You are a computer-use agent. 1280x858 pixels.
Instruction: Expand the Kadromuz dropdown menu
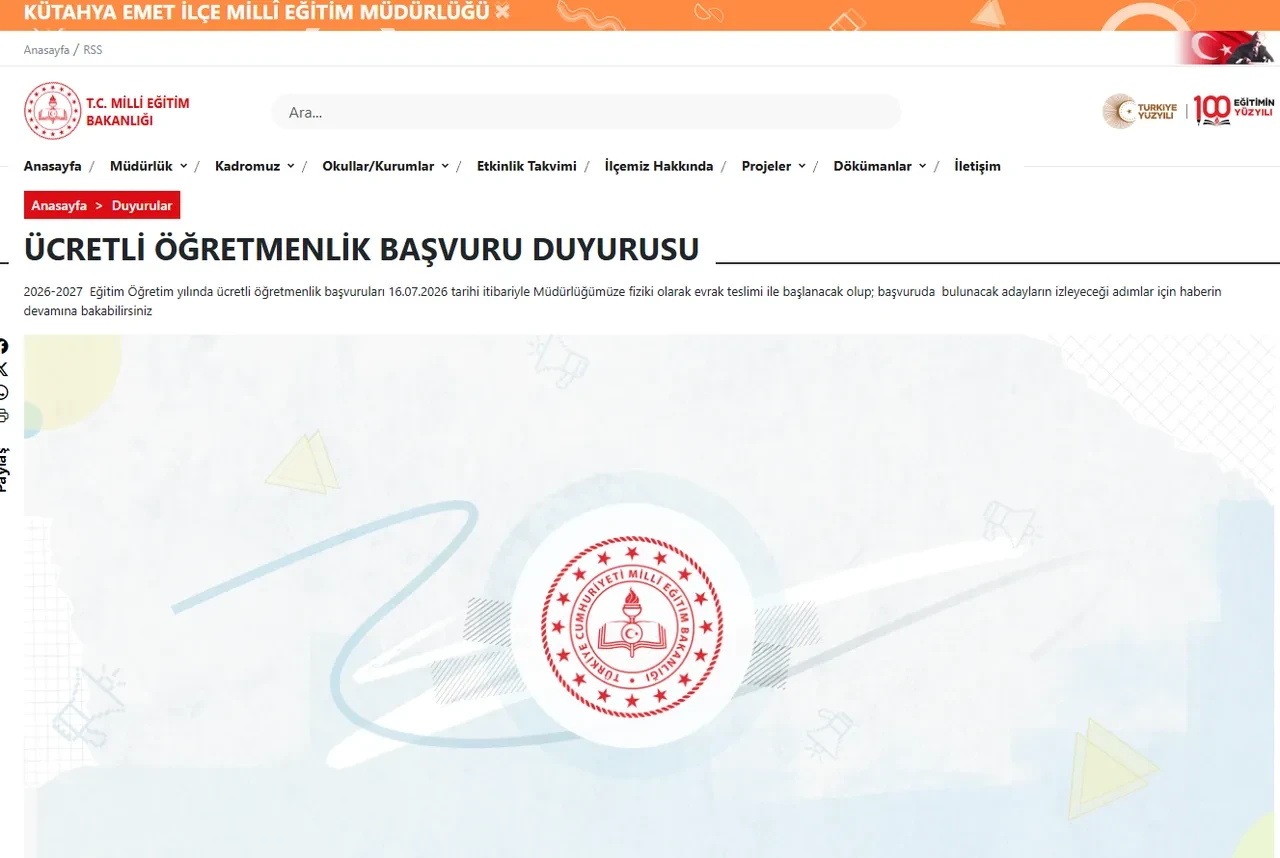click(255, 166)
